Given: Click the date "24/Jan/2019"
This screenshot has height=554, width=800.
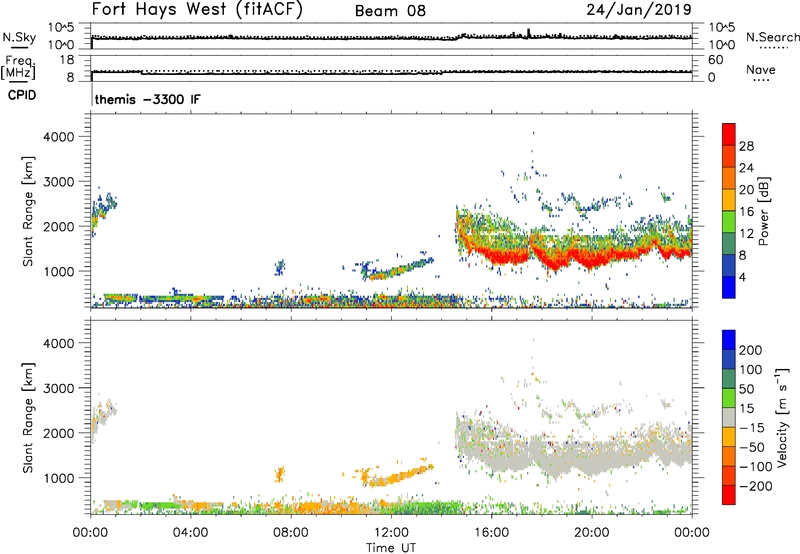Looking at the screenshot, I should click(x=639, y=10).
